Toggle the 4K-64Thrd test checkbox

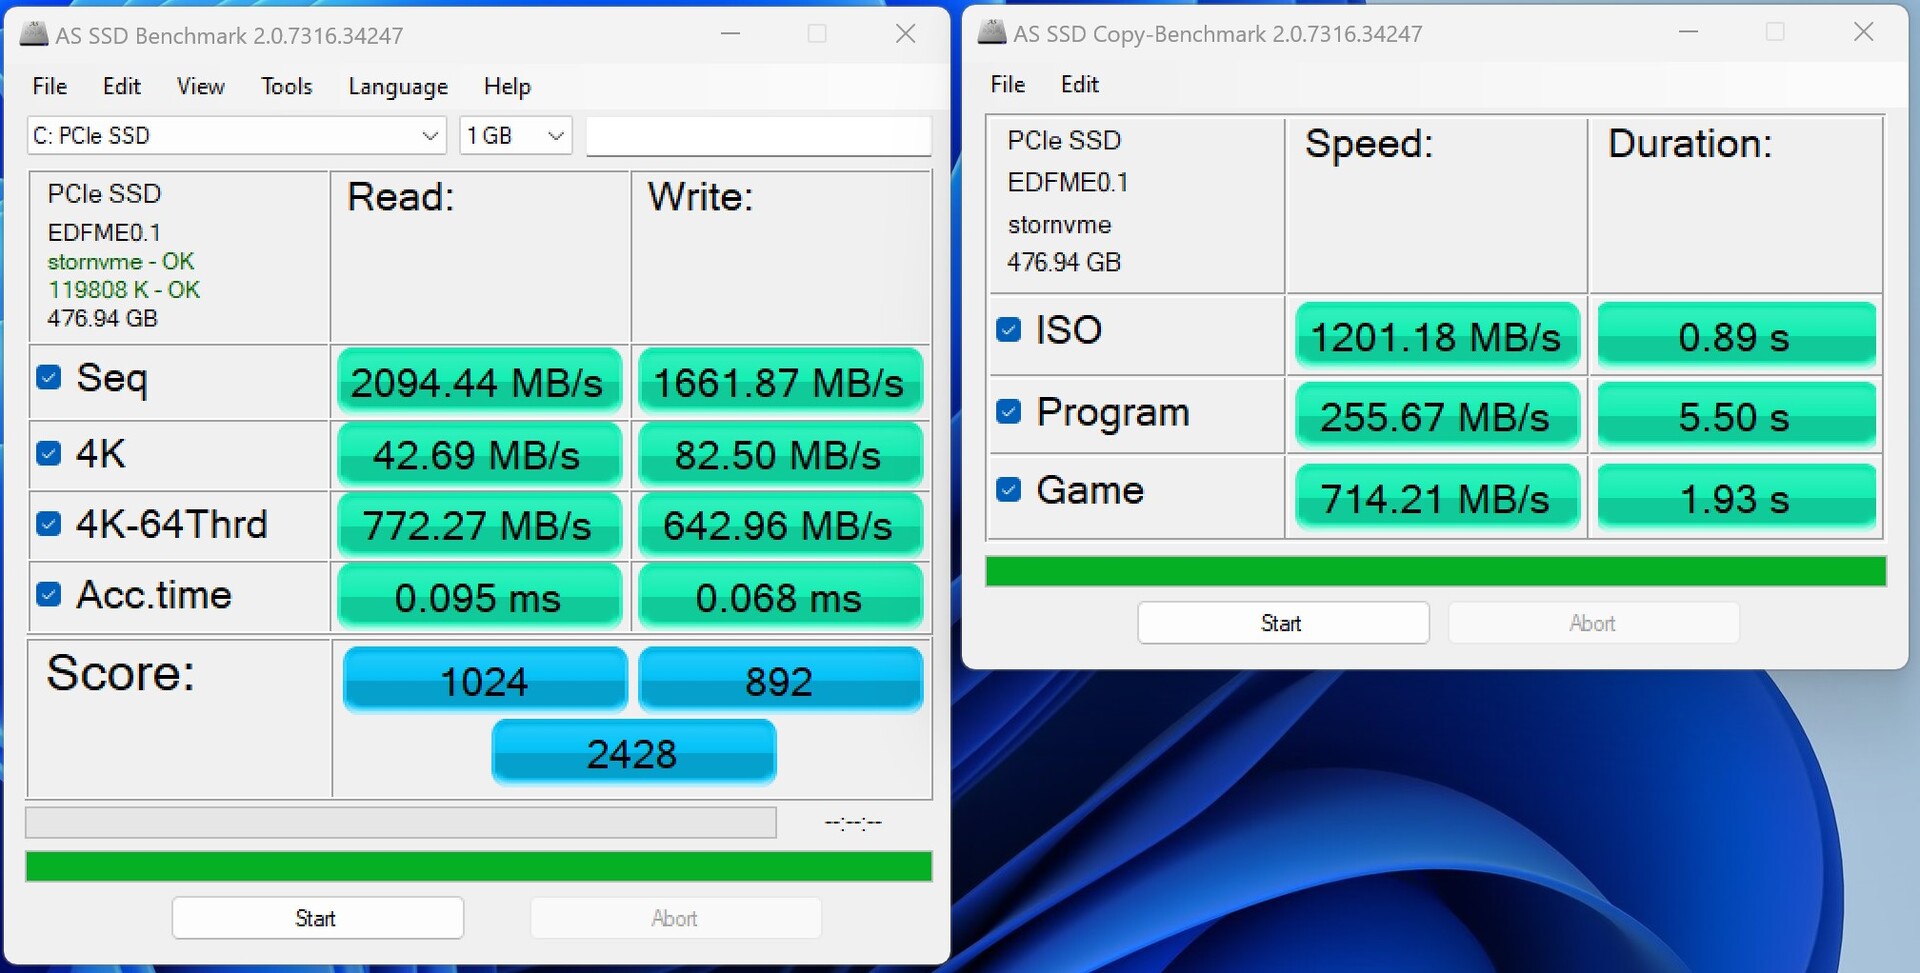(x=49, y=523)
